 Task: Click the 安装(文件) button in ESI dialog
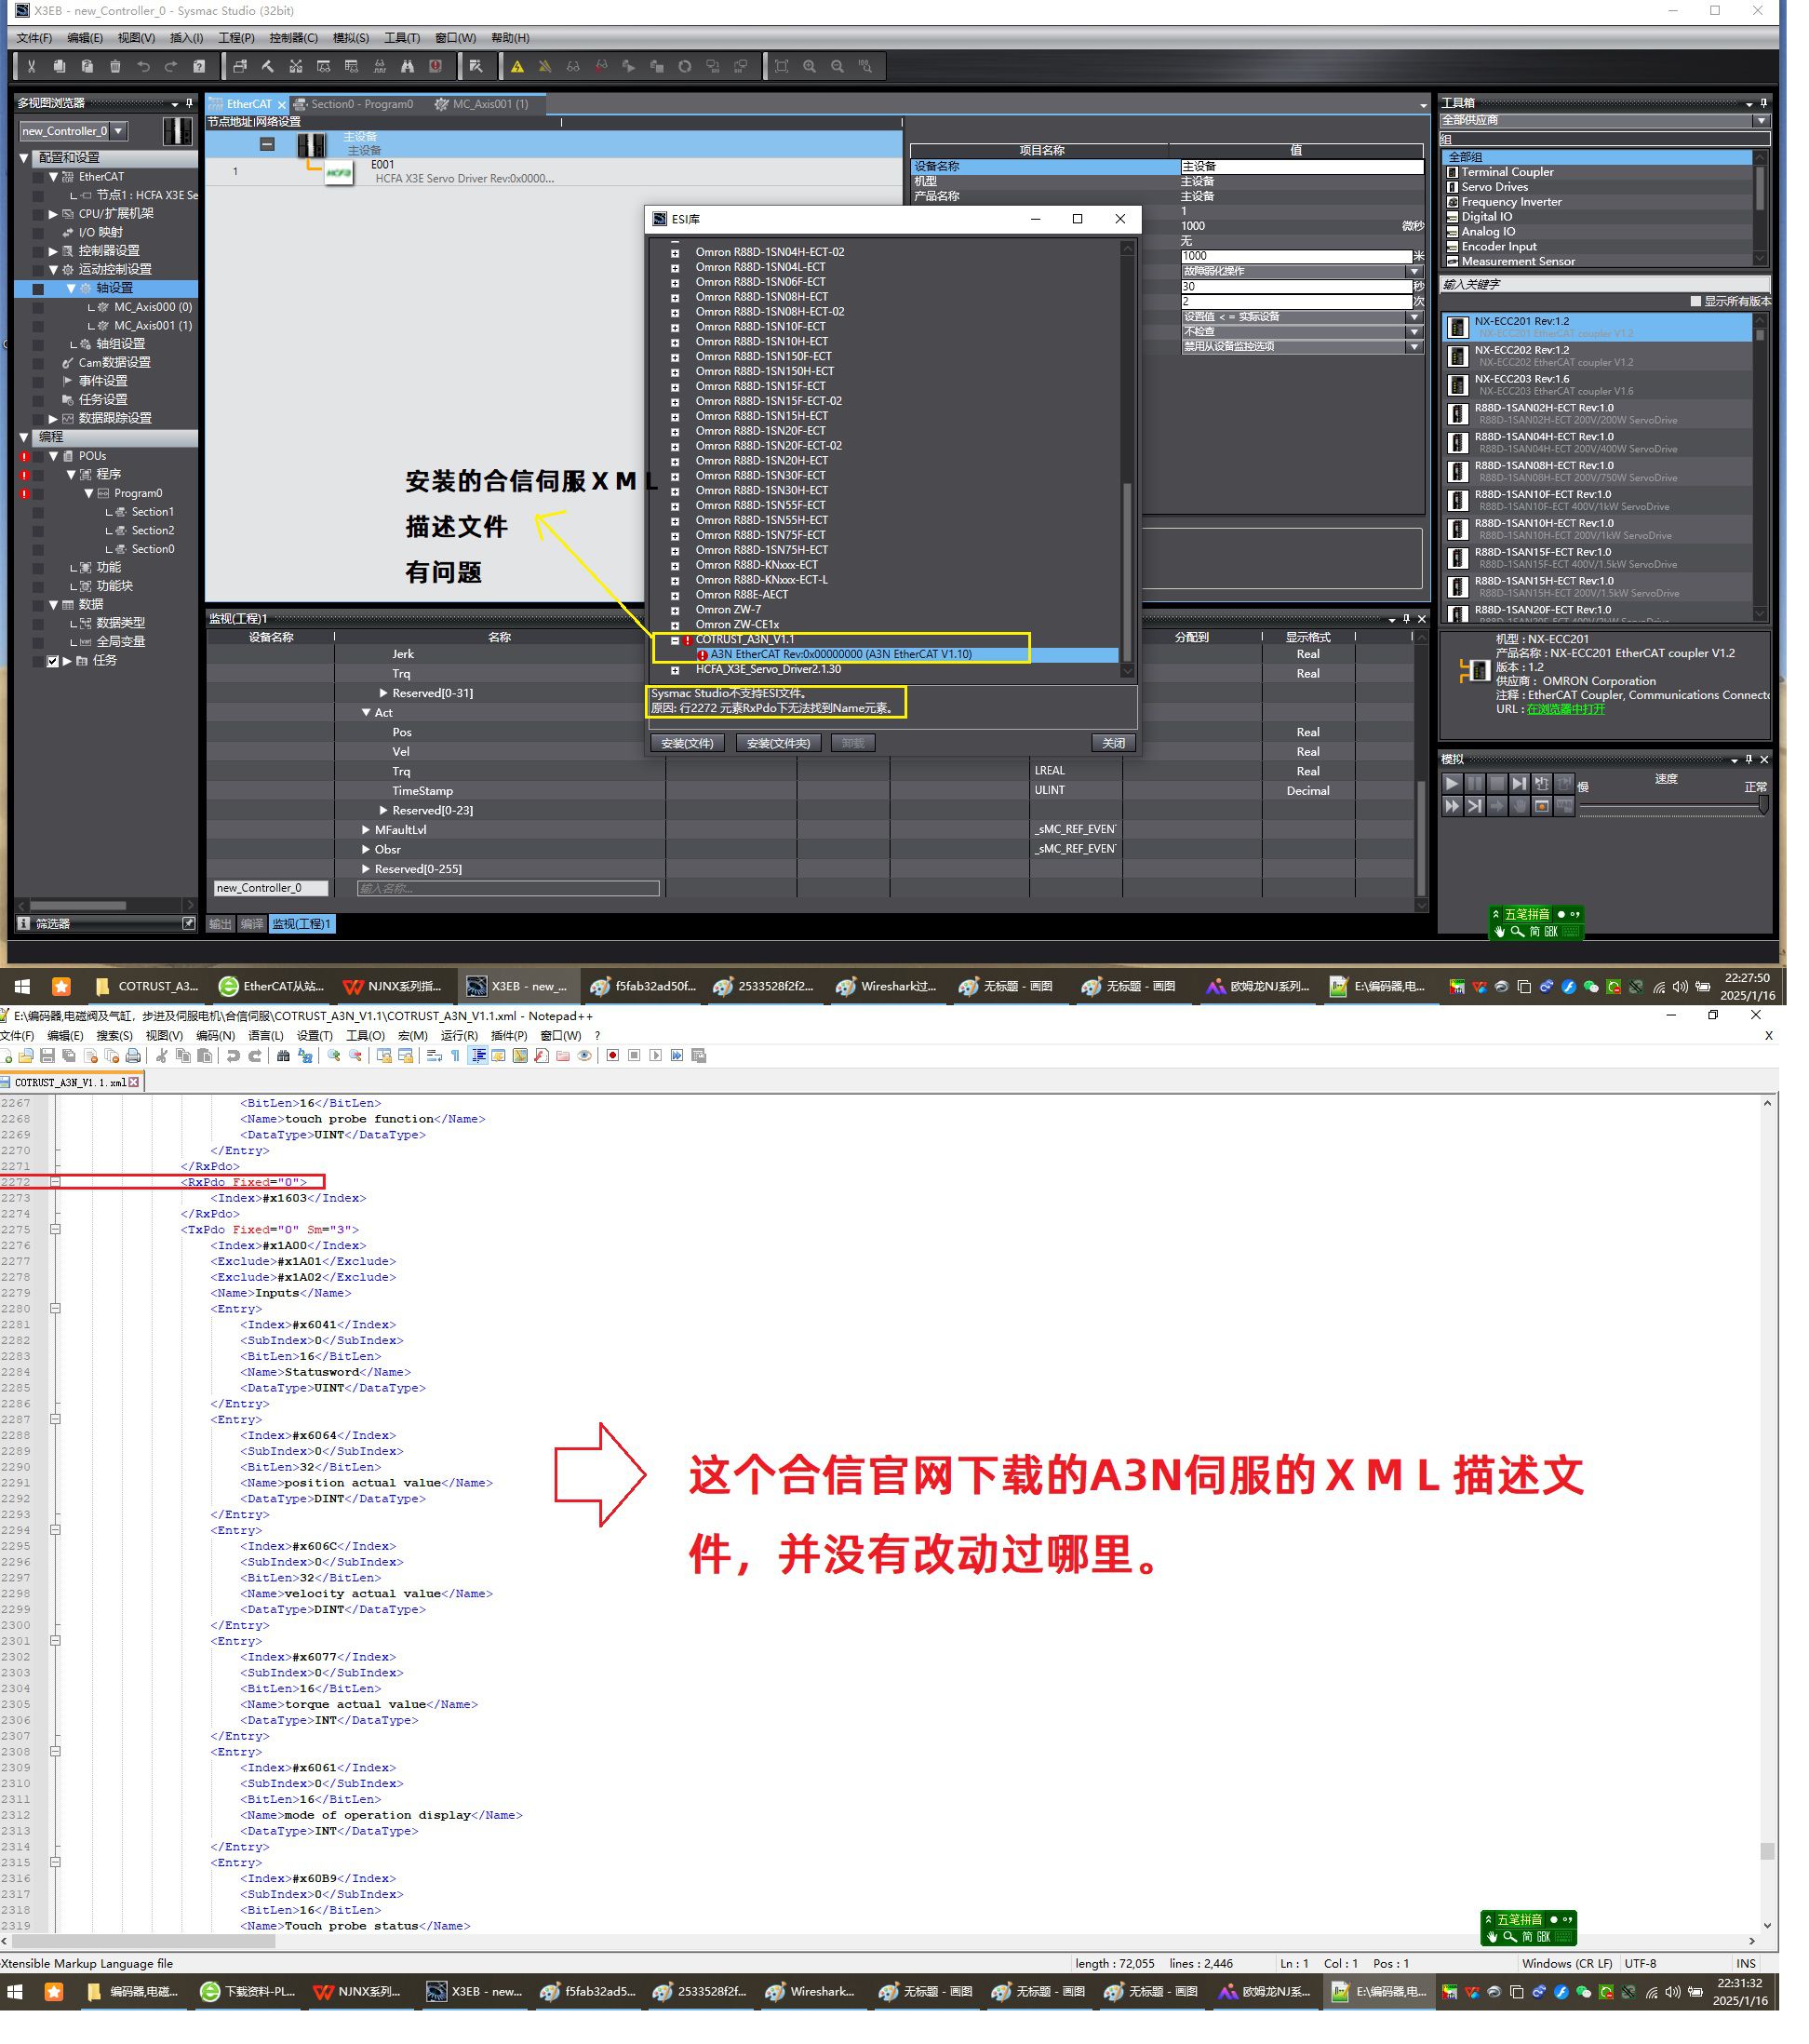[x=687, y=743]
